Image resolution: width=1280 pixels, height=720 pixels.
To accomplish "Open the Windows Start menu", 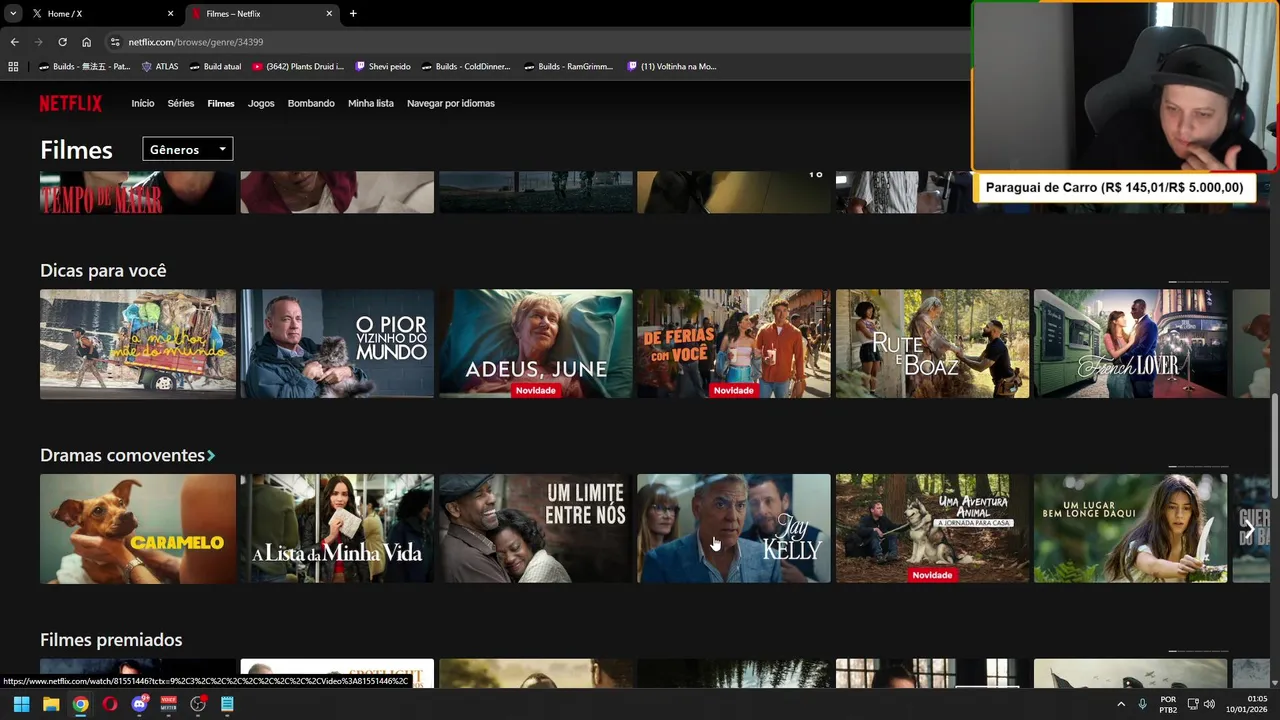I will (x=21, y=704).
